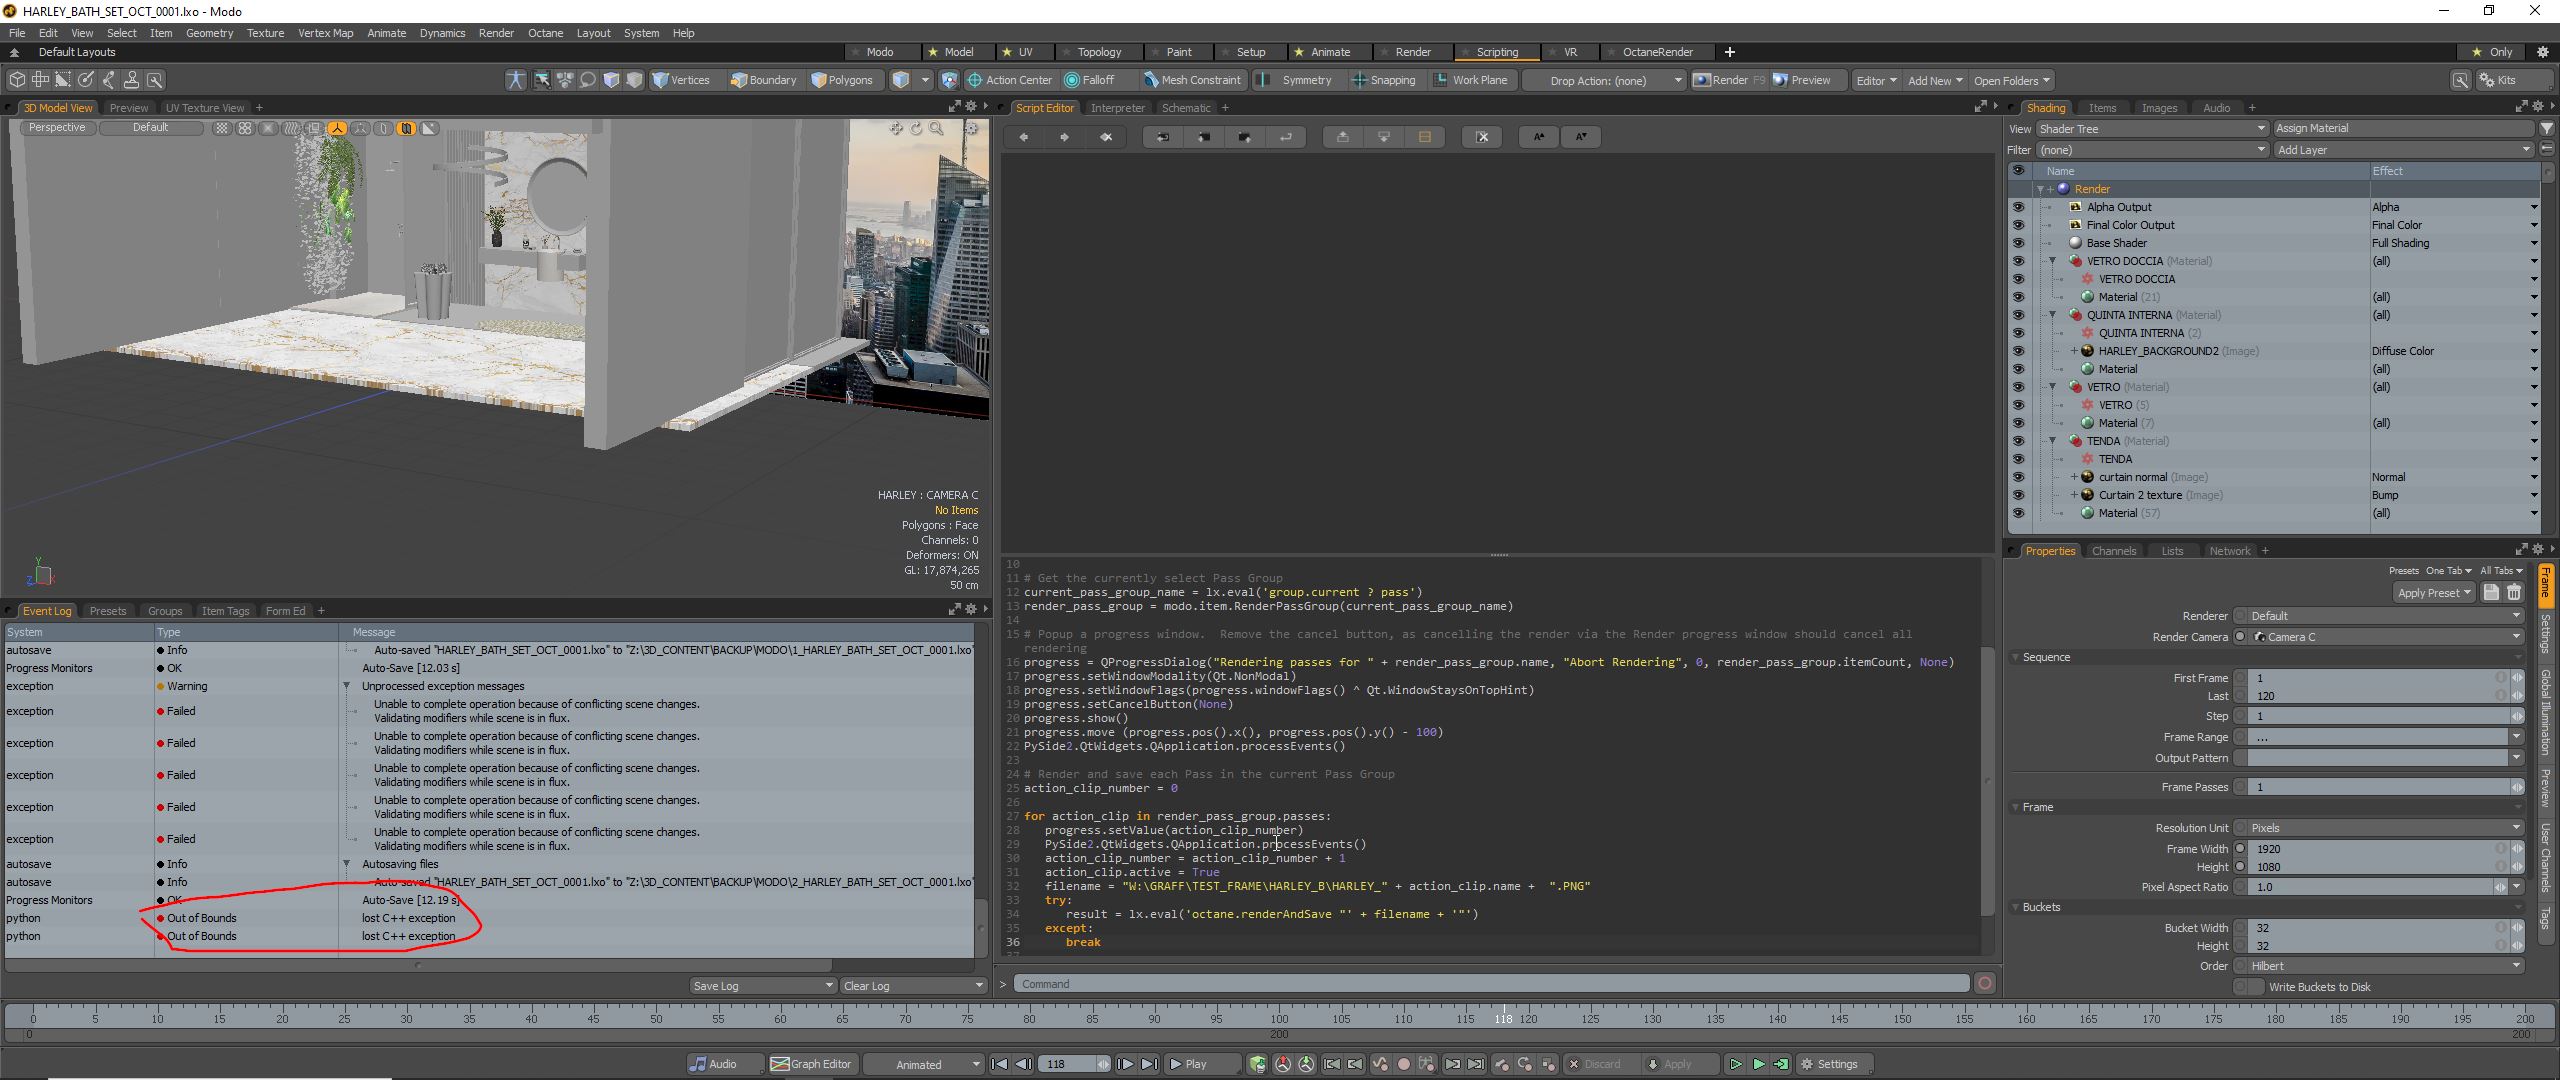2560x1080 pixels.
Task: Click the Audio button in timeline bar
Action: 714,1064
